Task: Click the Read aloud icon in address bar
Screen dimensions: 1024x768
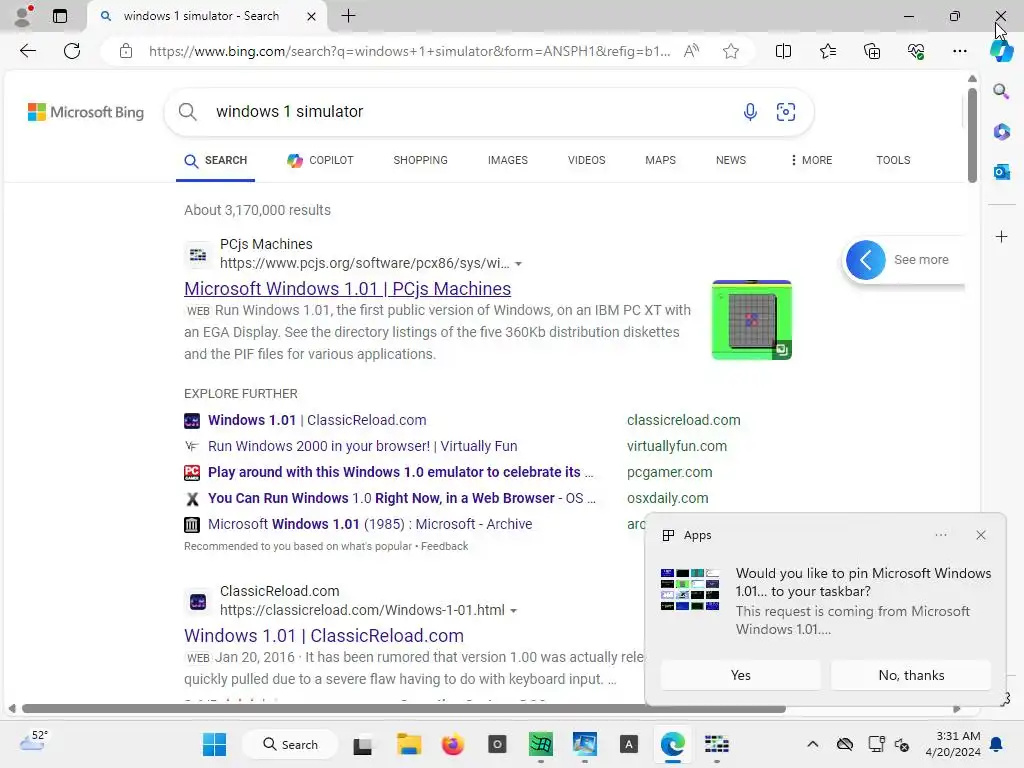Action: (691, 51)
